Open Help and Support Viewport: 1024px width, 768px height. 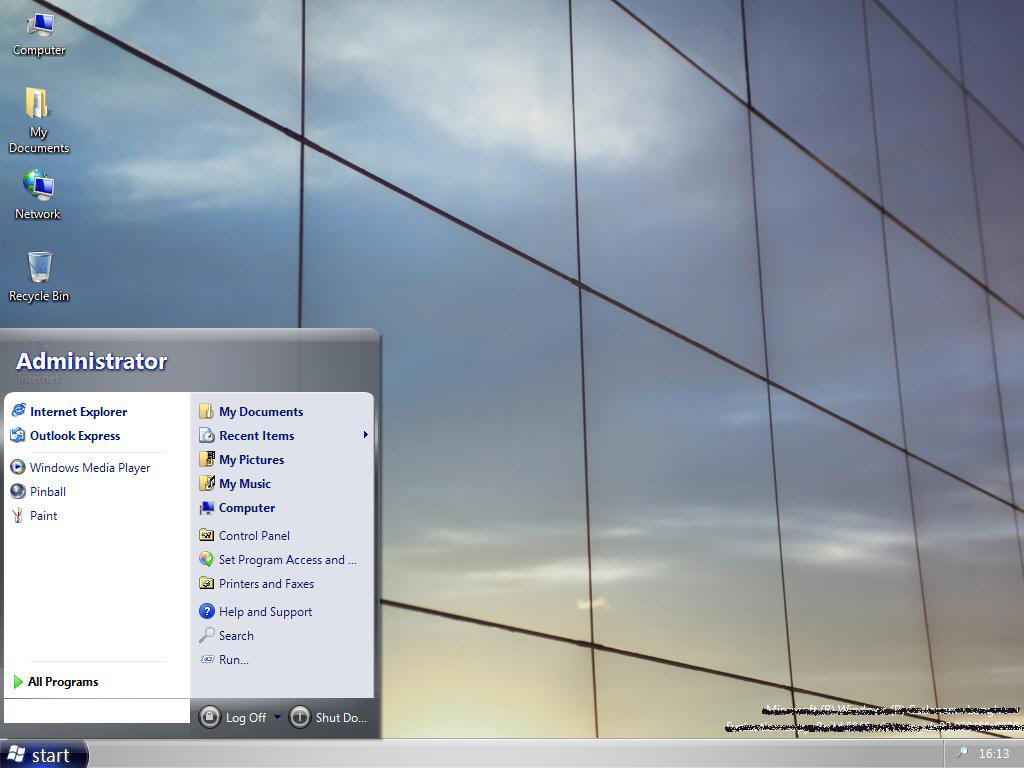tap(255, 612)
